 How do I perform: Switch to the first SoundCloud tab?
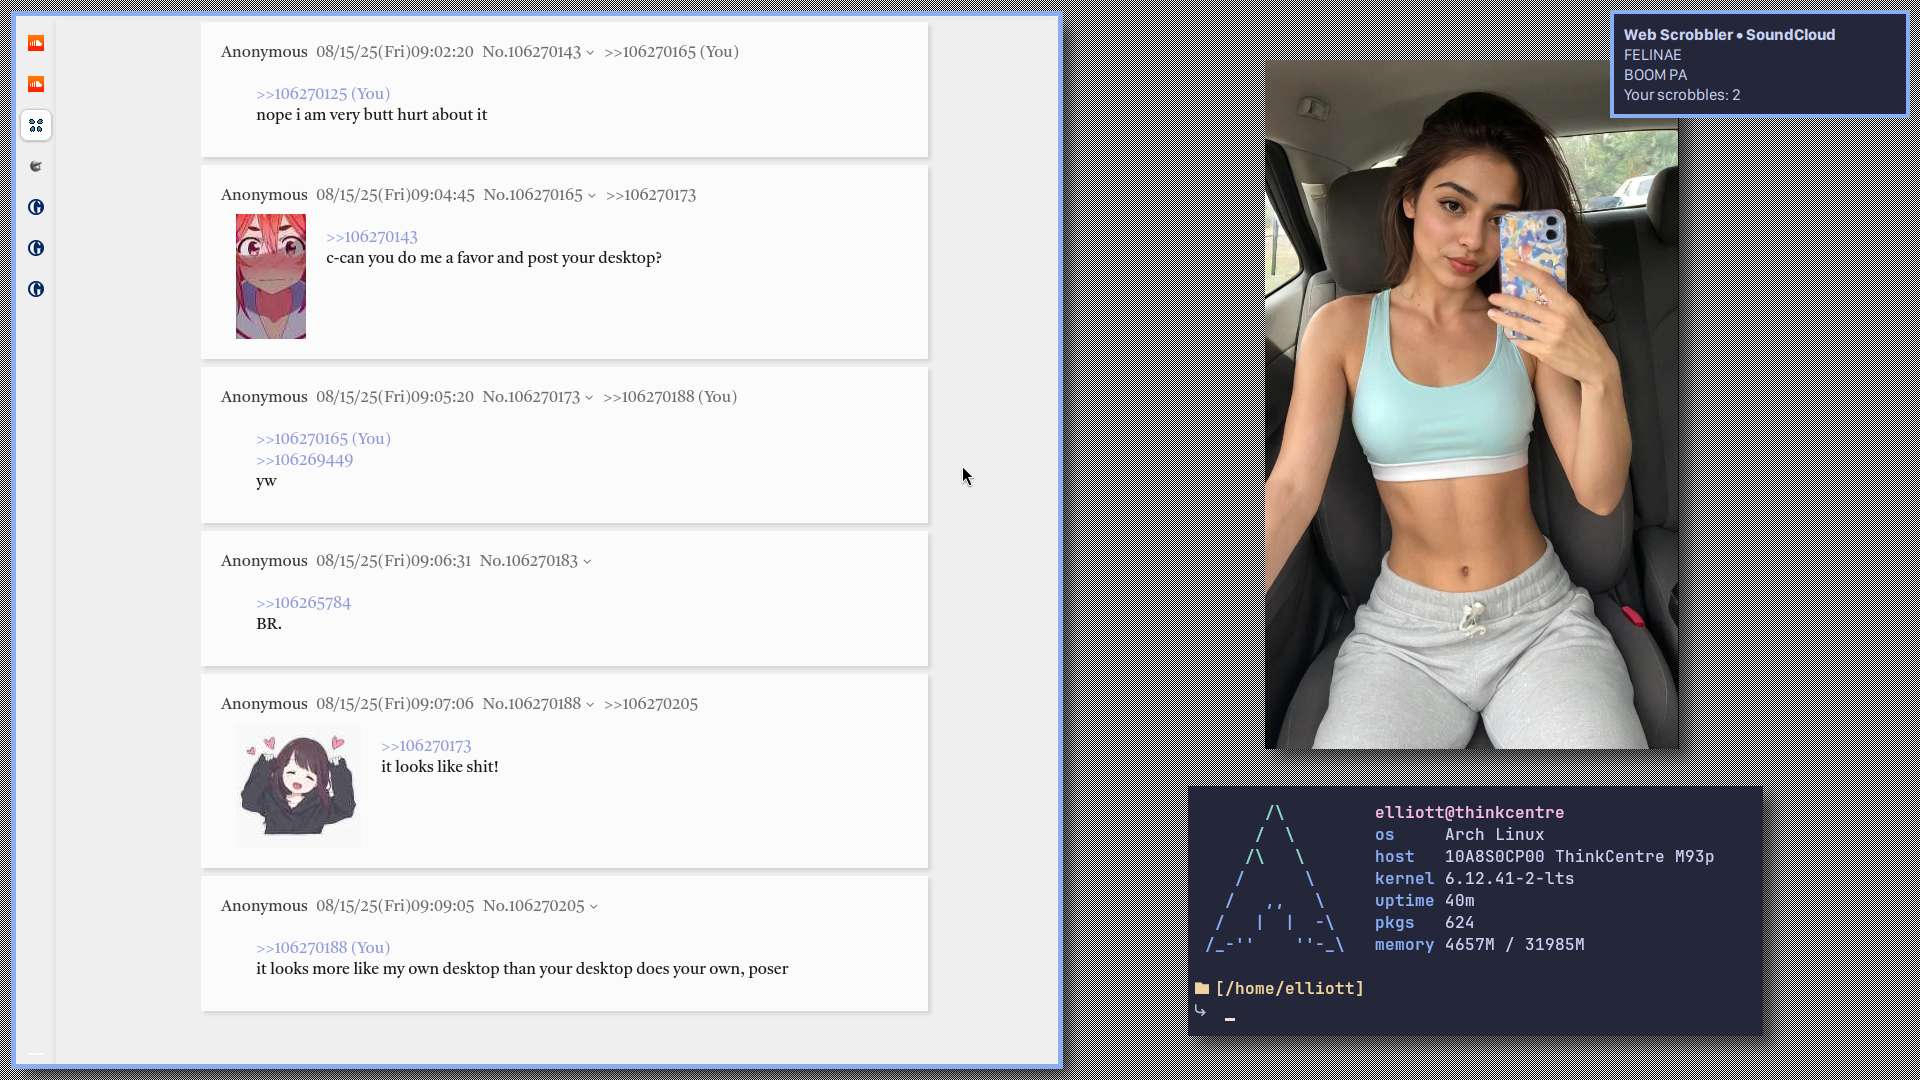[36, 43]
